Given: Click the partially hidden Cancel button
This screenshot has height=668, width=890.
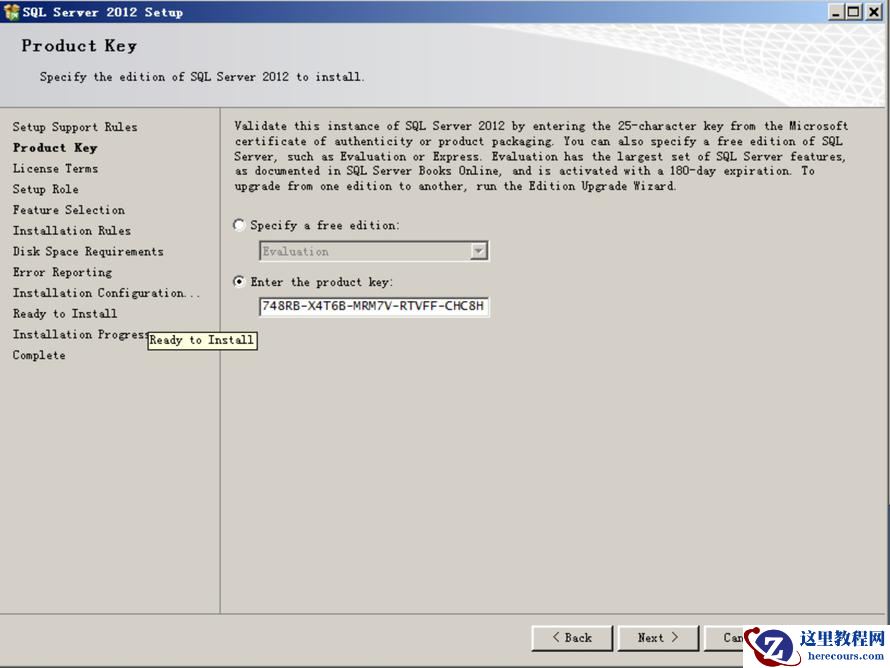Looking at the screenshot, I should [724, 638].
